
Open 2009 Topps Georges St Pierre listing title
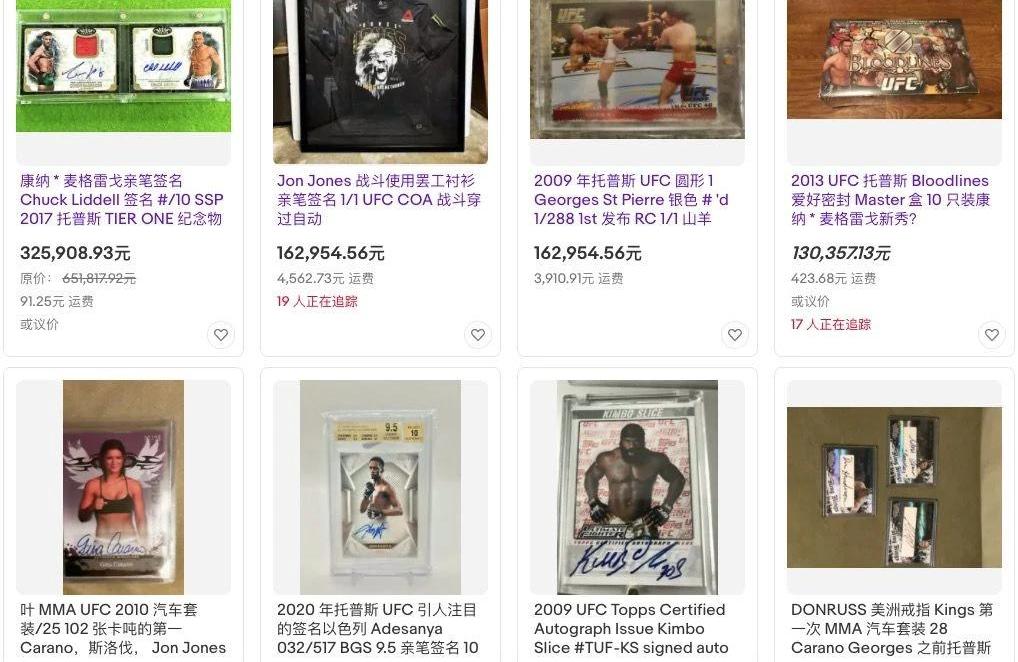(631, 199)
